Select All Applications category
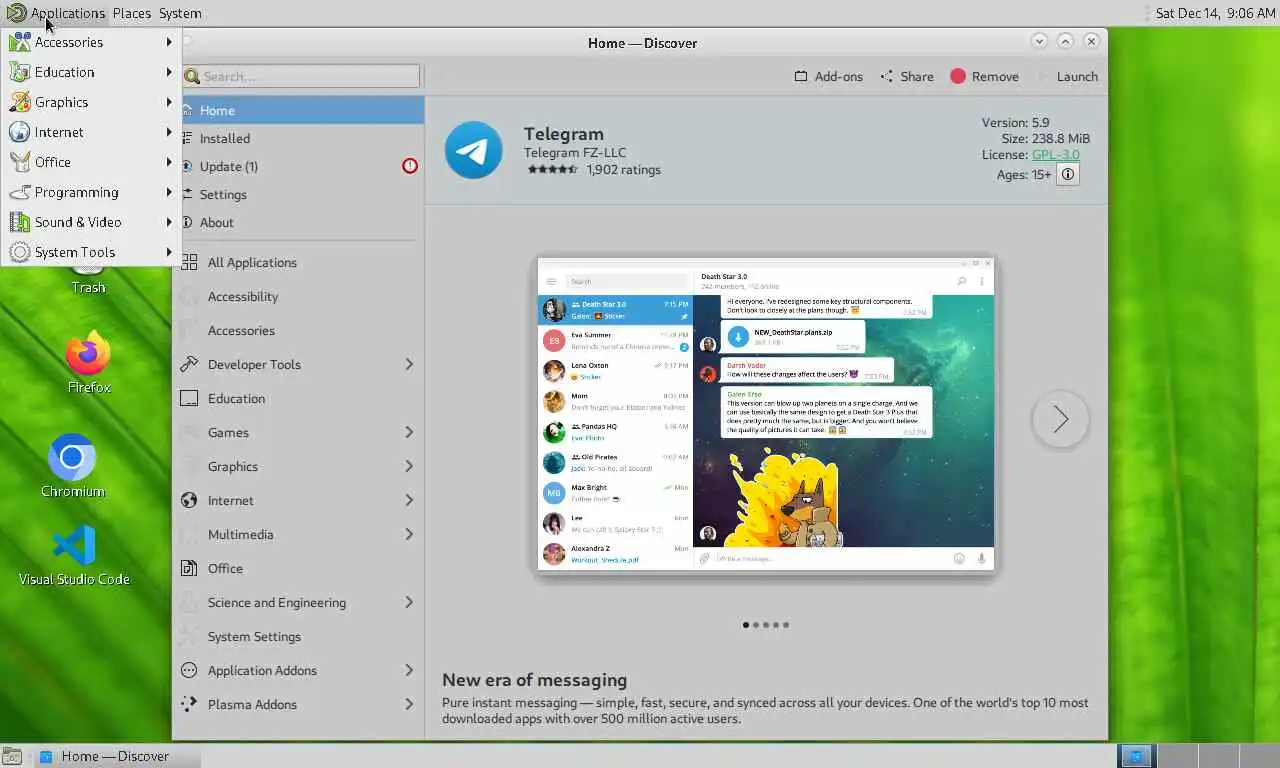 click(298, 262)
